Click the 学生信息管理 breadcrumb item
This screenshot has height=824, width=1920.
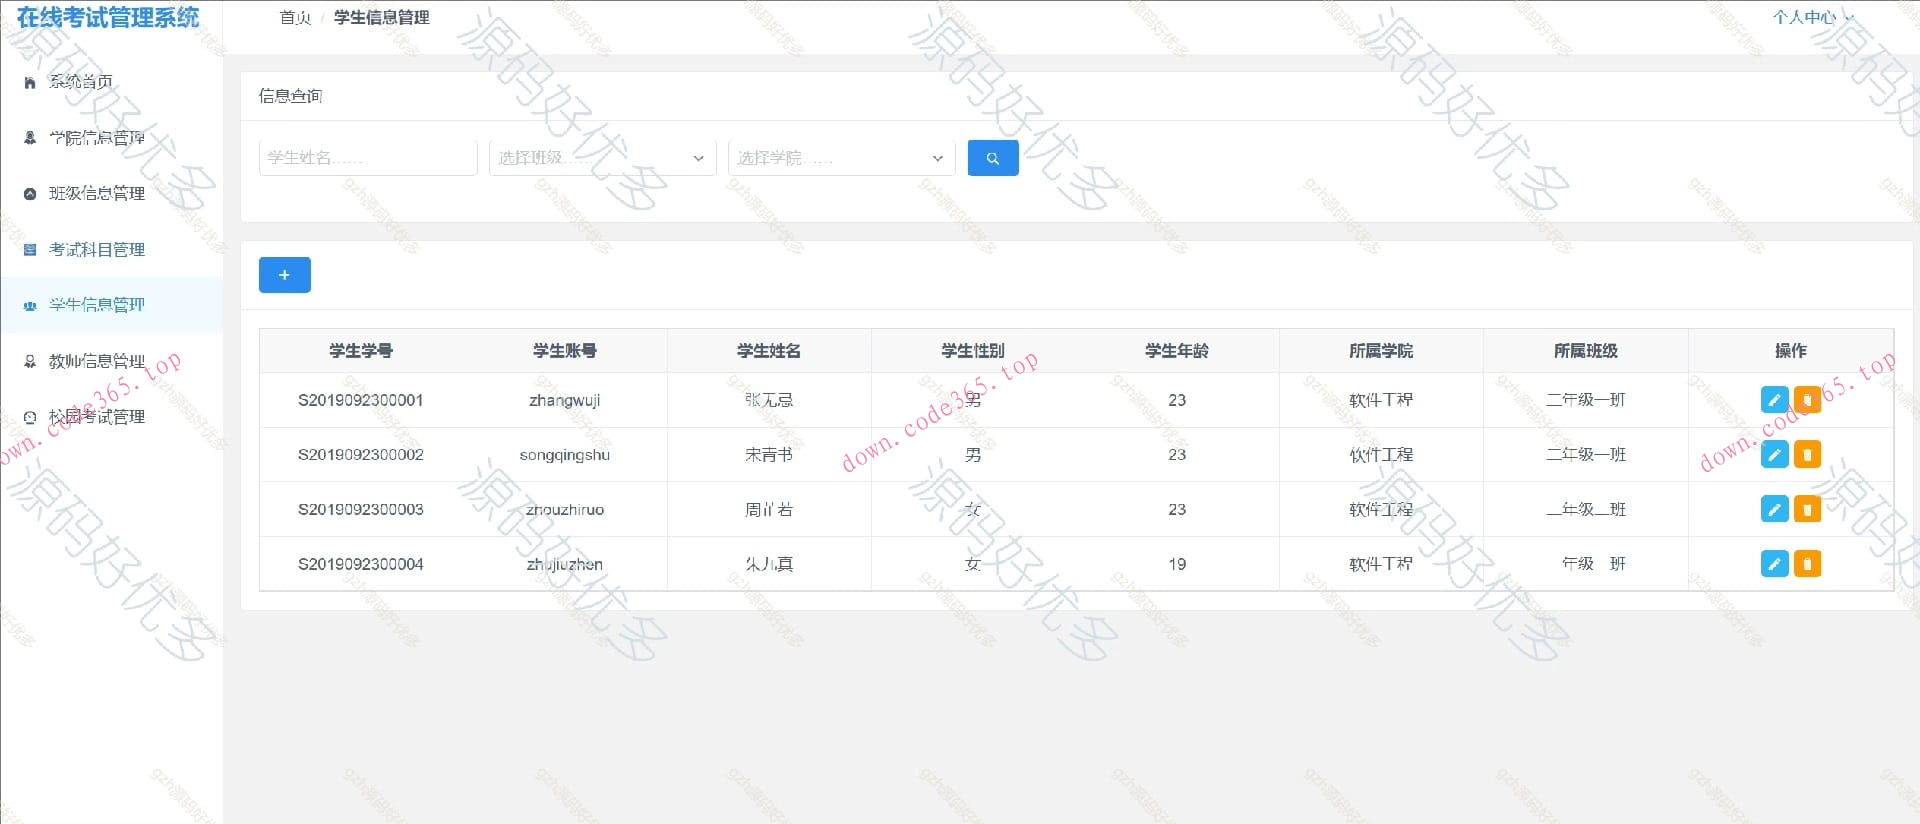382,17
